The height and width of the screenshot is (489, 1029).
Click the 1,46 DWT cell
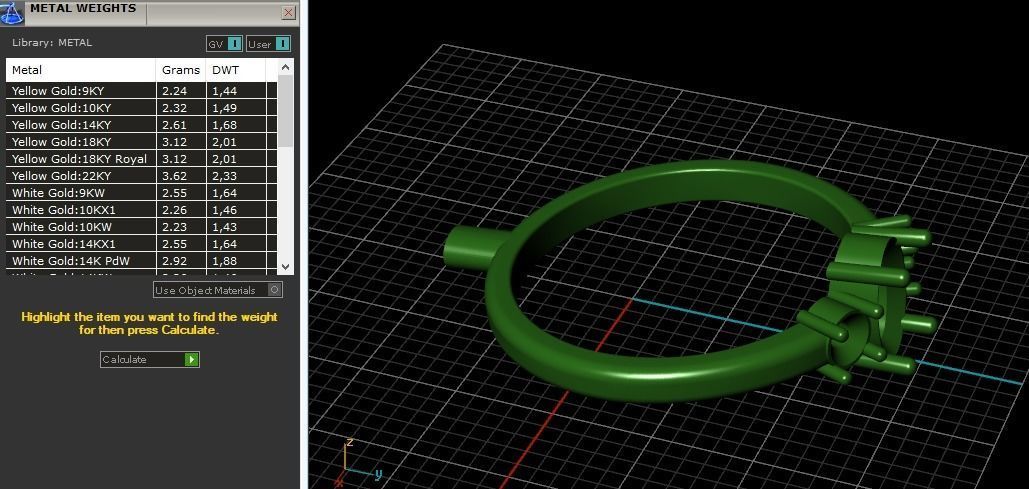pos(236,210)
